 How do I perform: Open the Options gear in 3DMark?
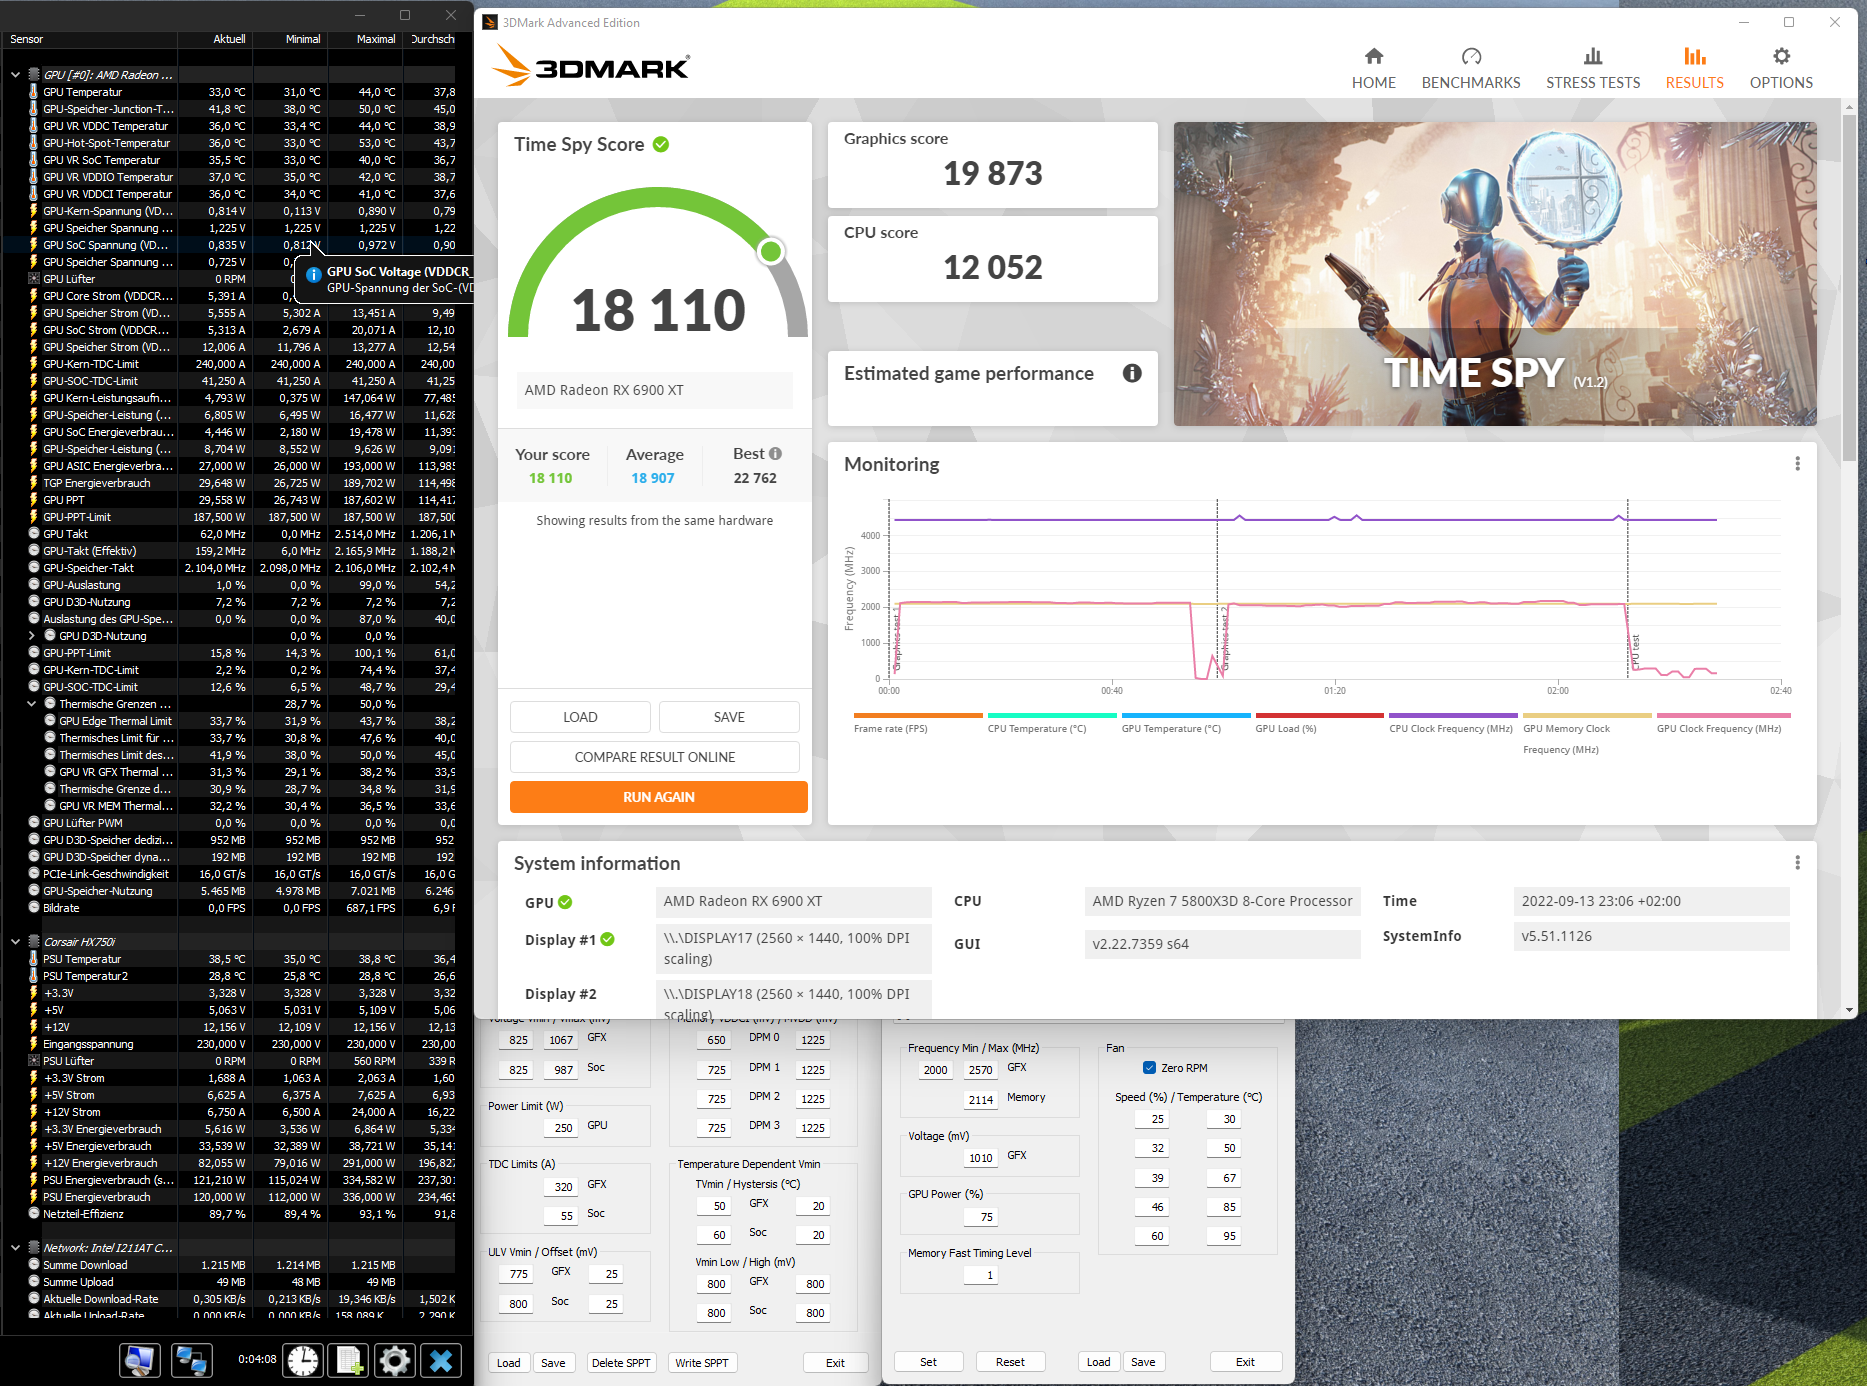click(x=1781, y=56)
